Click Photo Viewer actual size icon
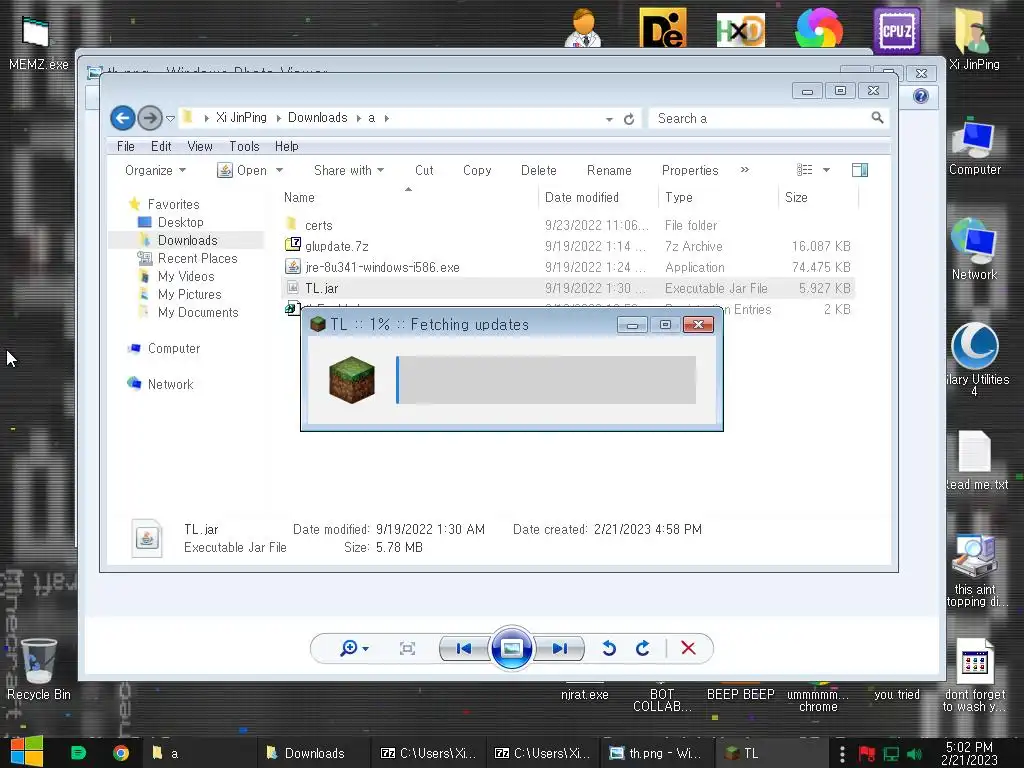 [x=407, y=648]
